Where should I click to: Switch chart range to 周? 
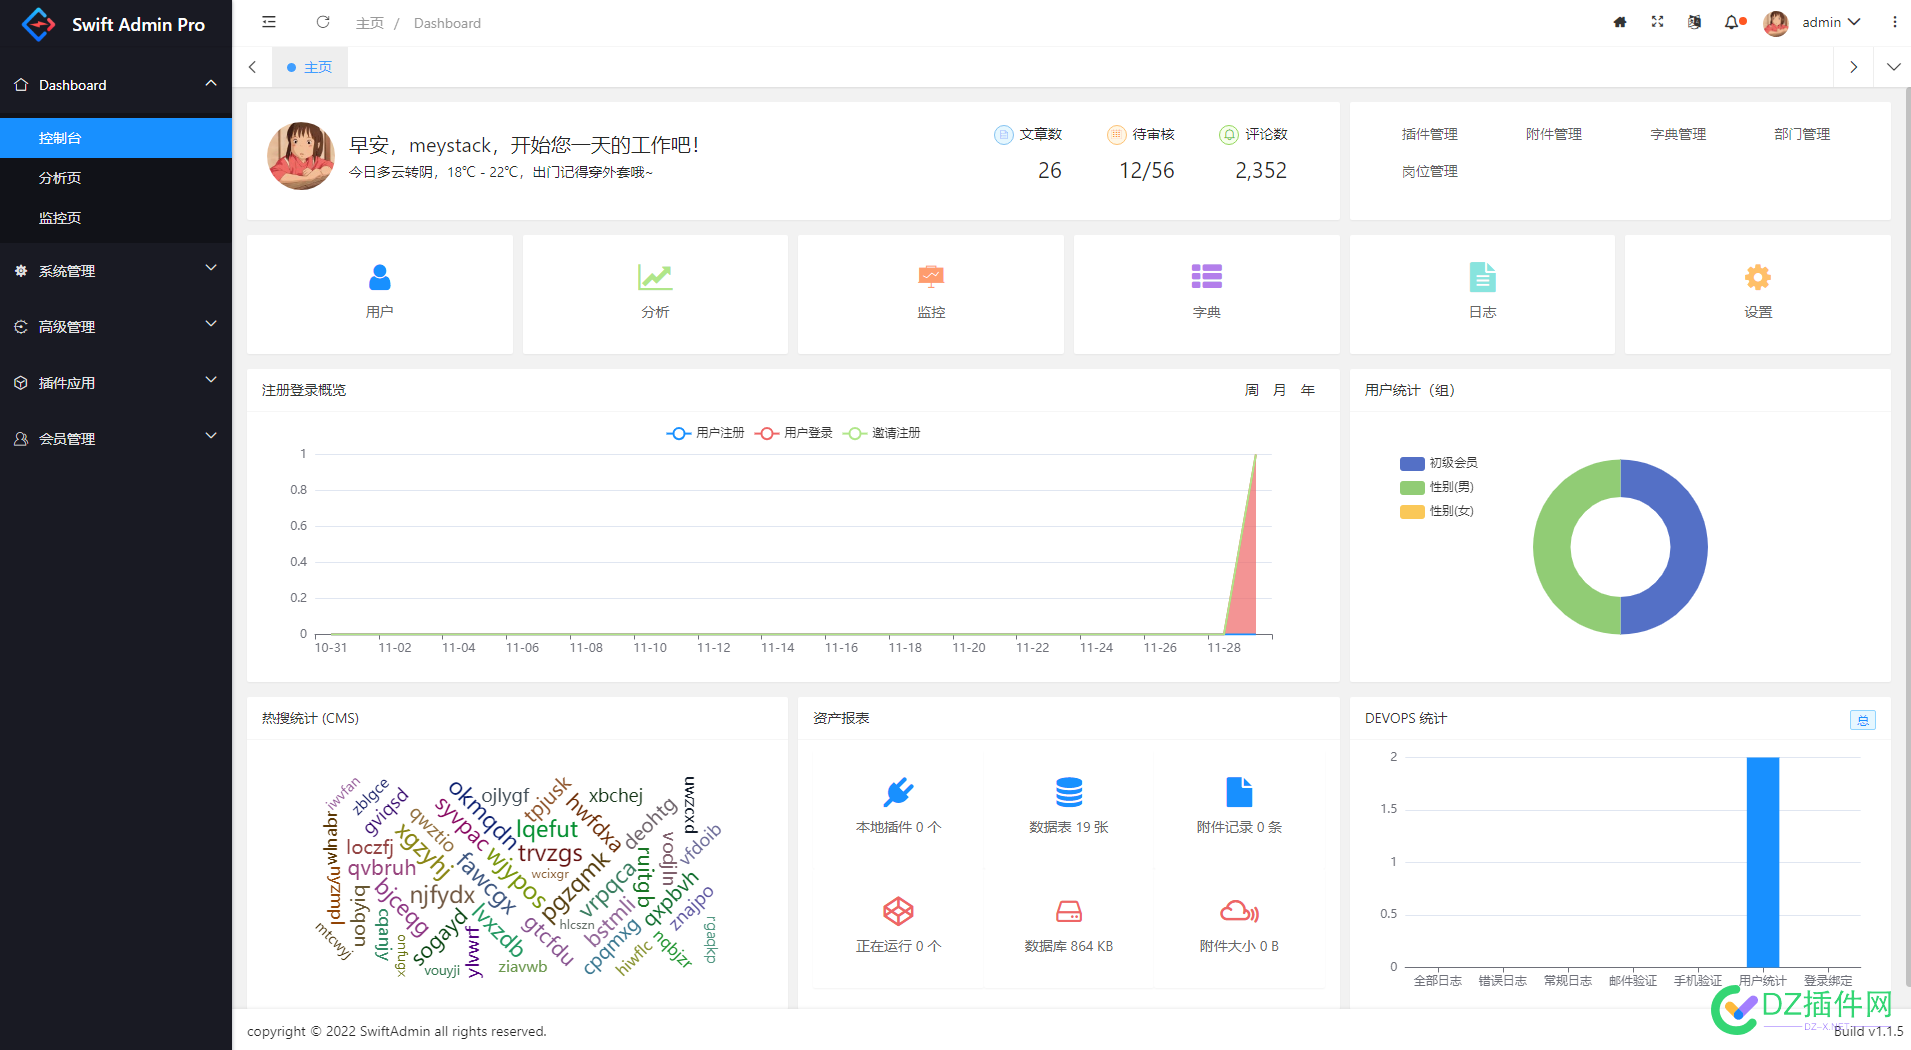(x=1251, y=390)
